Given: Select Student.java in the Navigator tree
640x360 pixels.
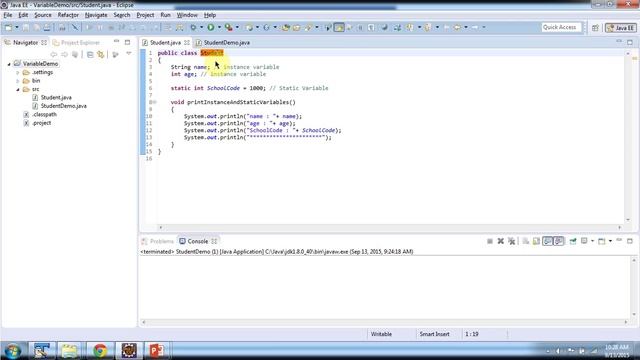Looking at the screenshot, I should (56, 98).
